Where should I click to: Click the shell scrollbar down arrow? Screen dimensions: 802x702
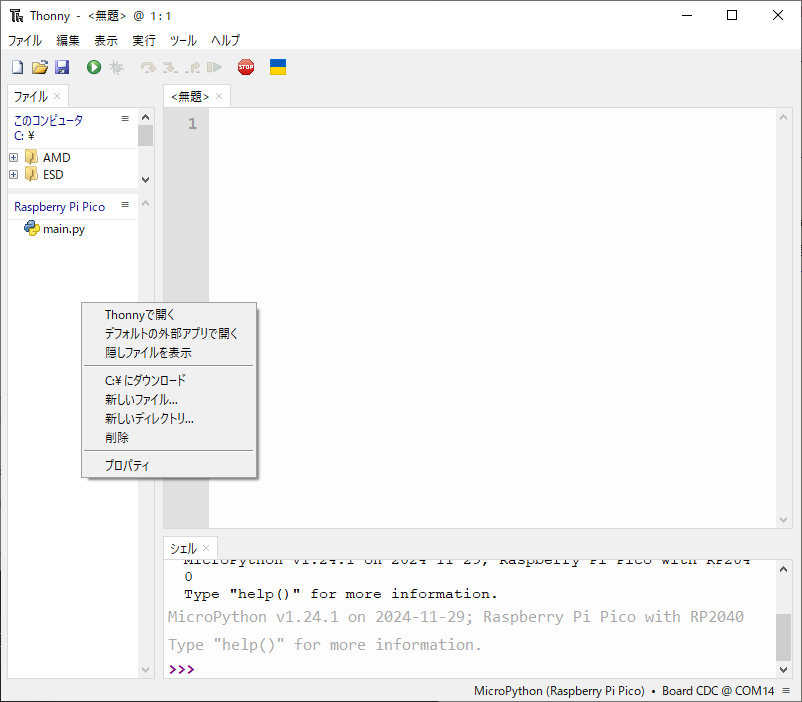click(x=784, y=669)
